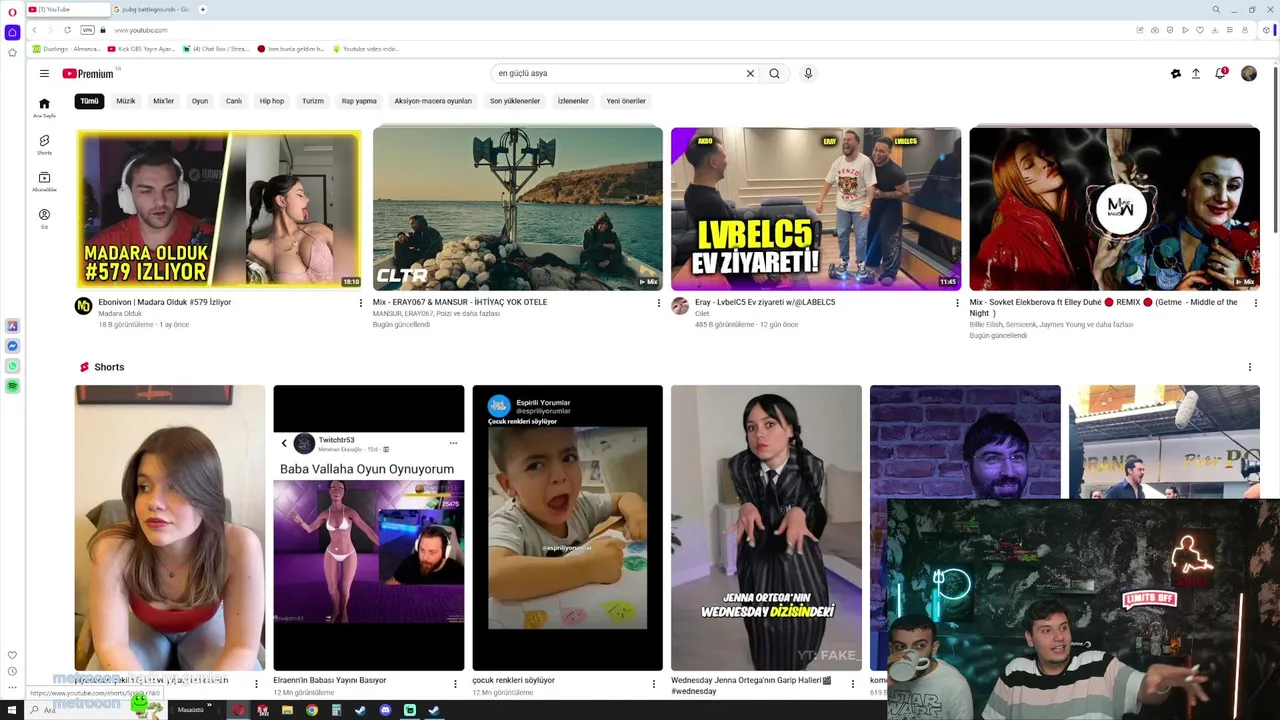Open Opera menu logo in sidebar
The image size is (1280, 720).
point(12,12)
